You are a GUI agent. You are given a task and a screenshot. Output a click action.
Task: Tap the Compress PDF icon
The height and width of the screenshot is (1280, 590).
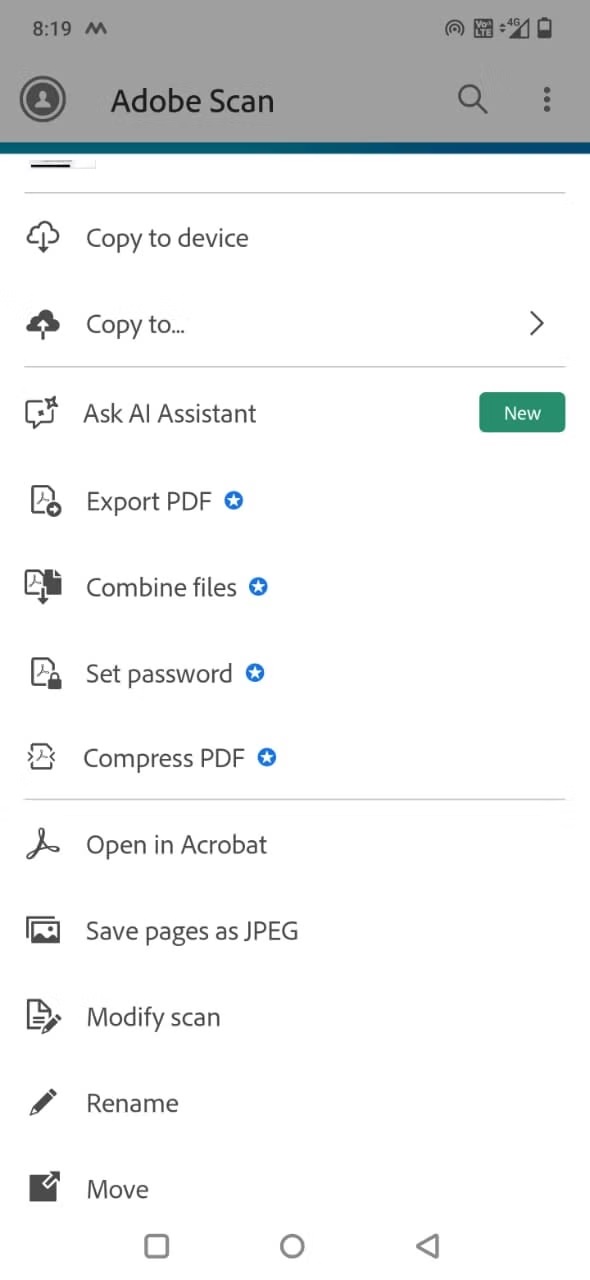point(42,759)
